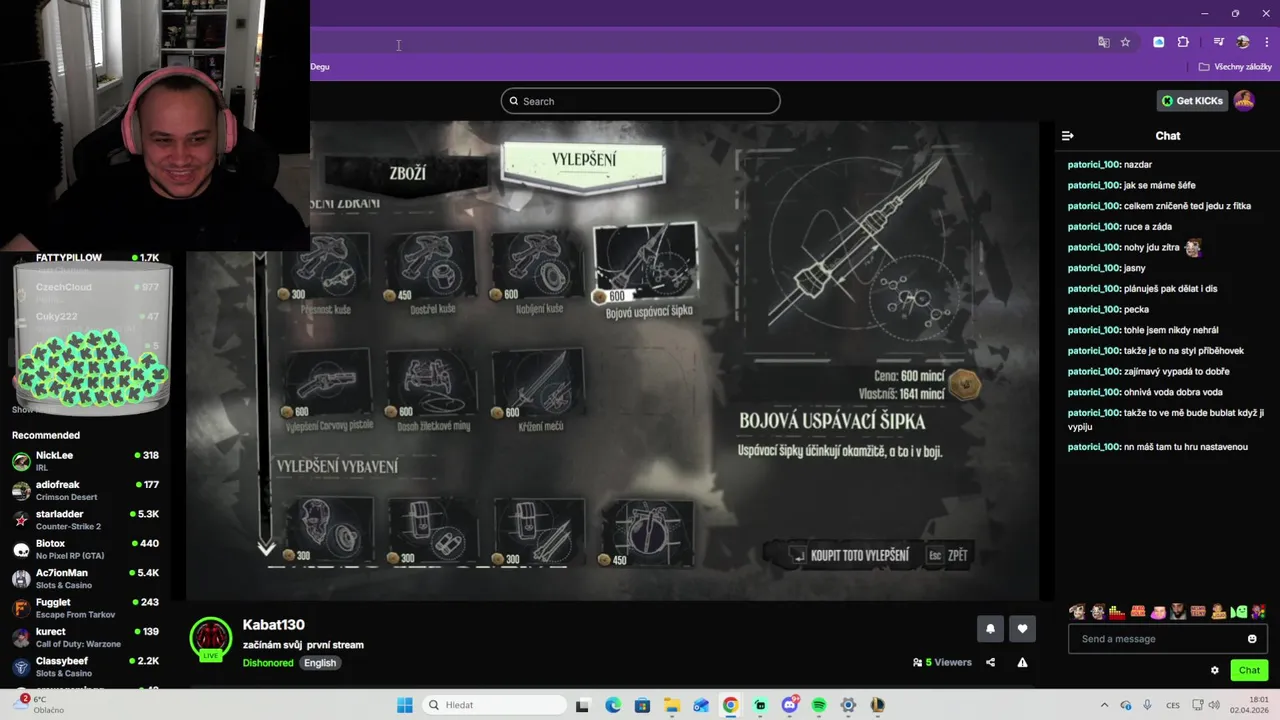Click the green ghost emote in quick emotes
Viewport: 1280px width, 720px height.
1240,612
